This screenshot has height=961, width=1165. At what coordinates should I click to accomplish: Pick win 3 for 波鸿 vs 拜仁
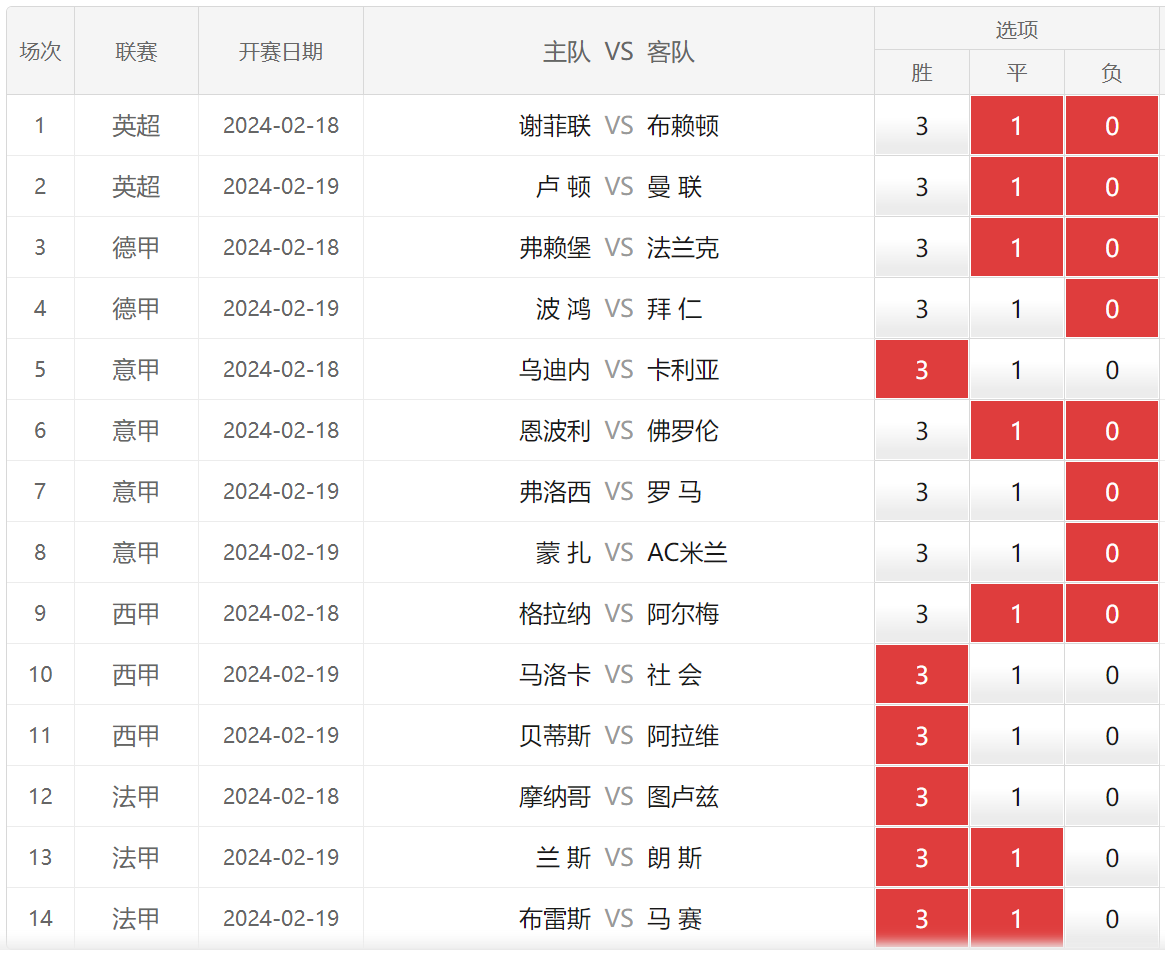click(921, 308)
